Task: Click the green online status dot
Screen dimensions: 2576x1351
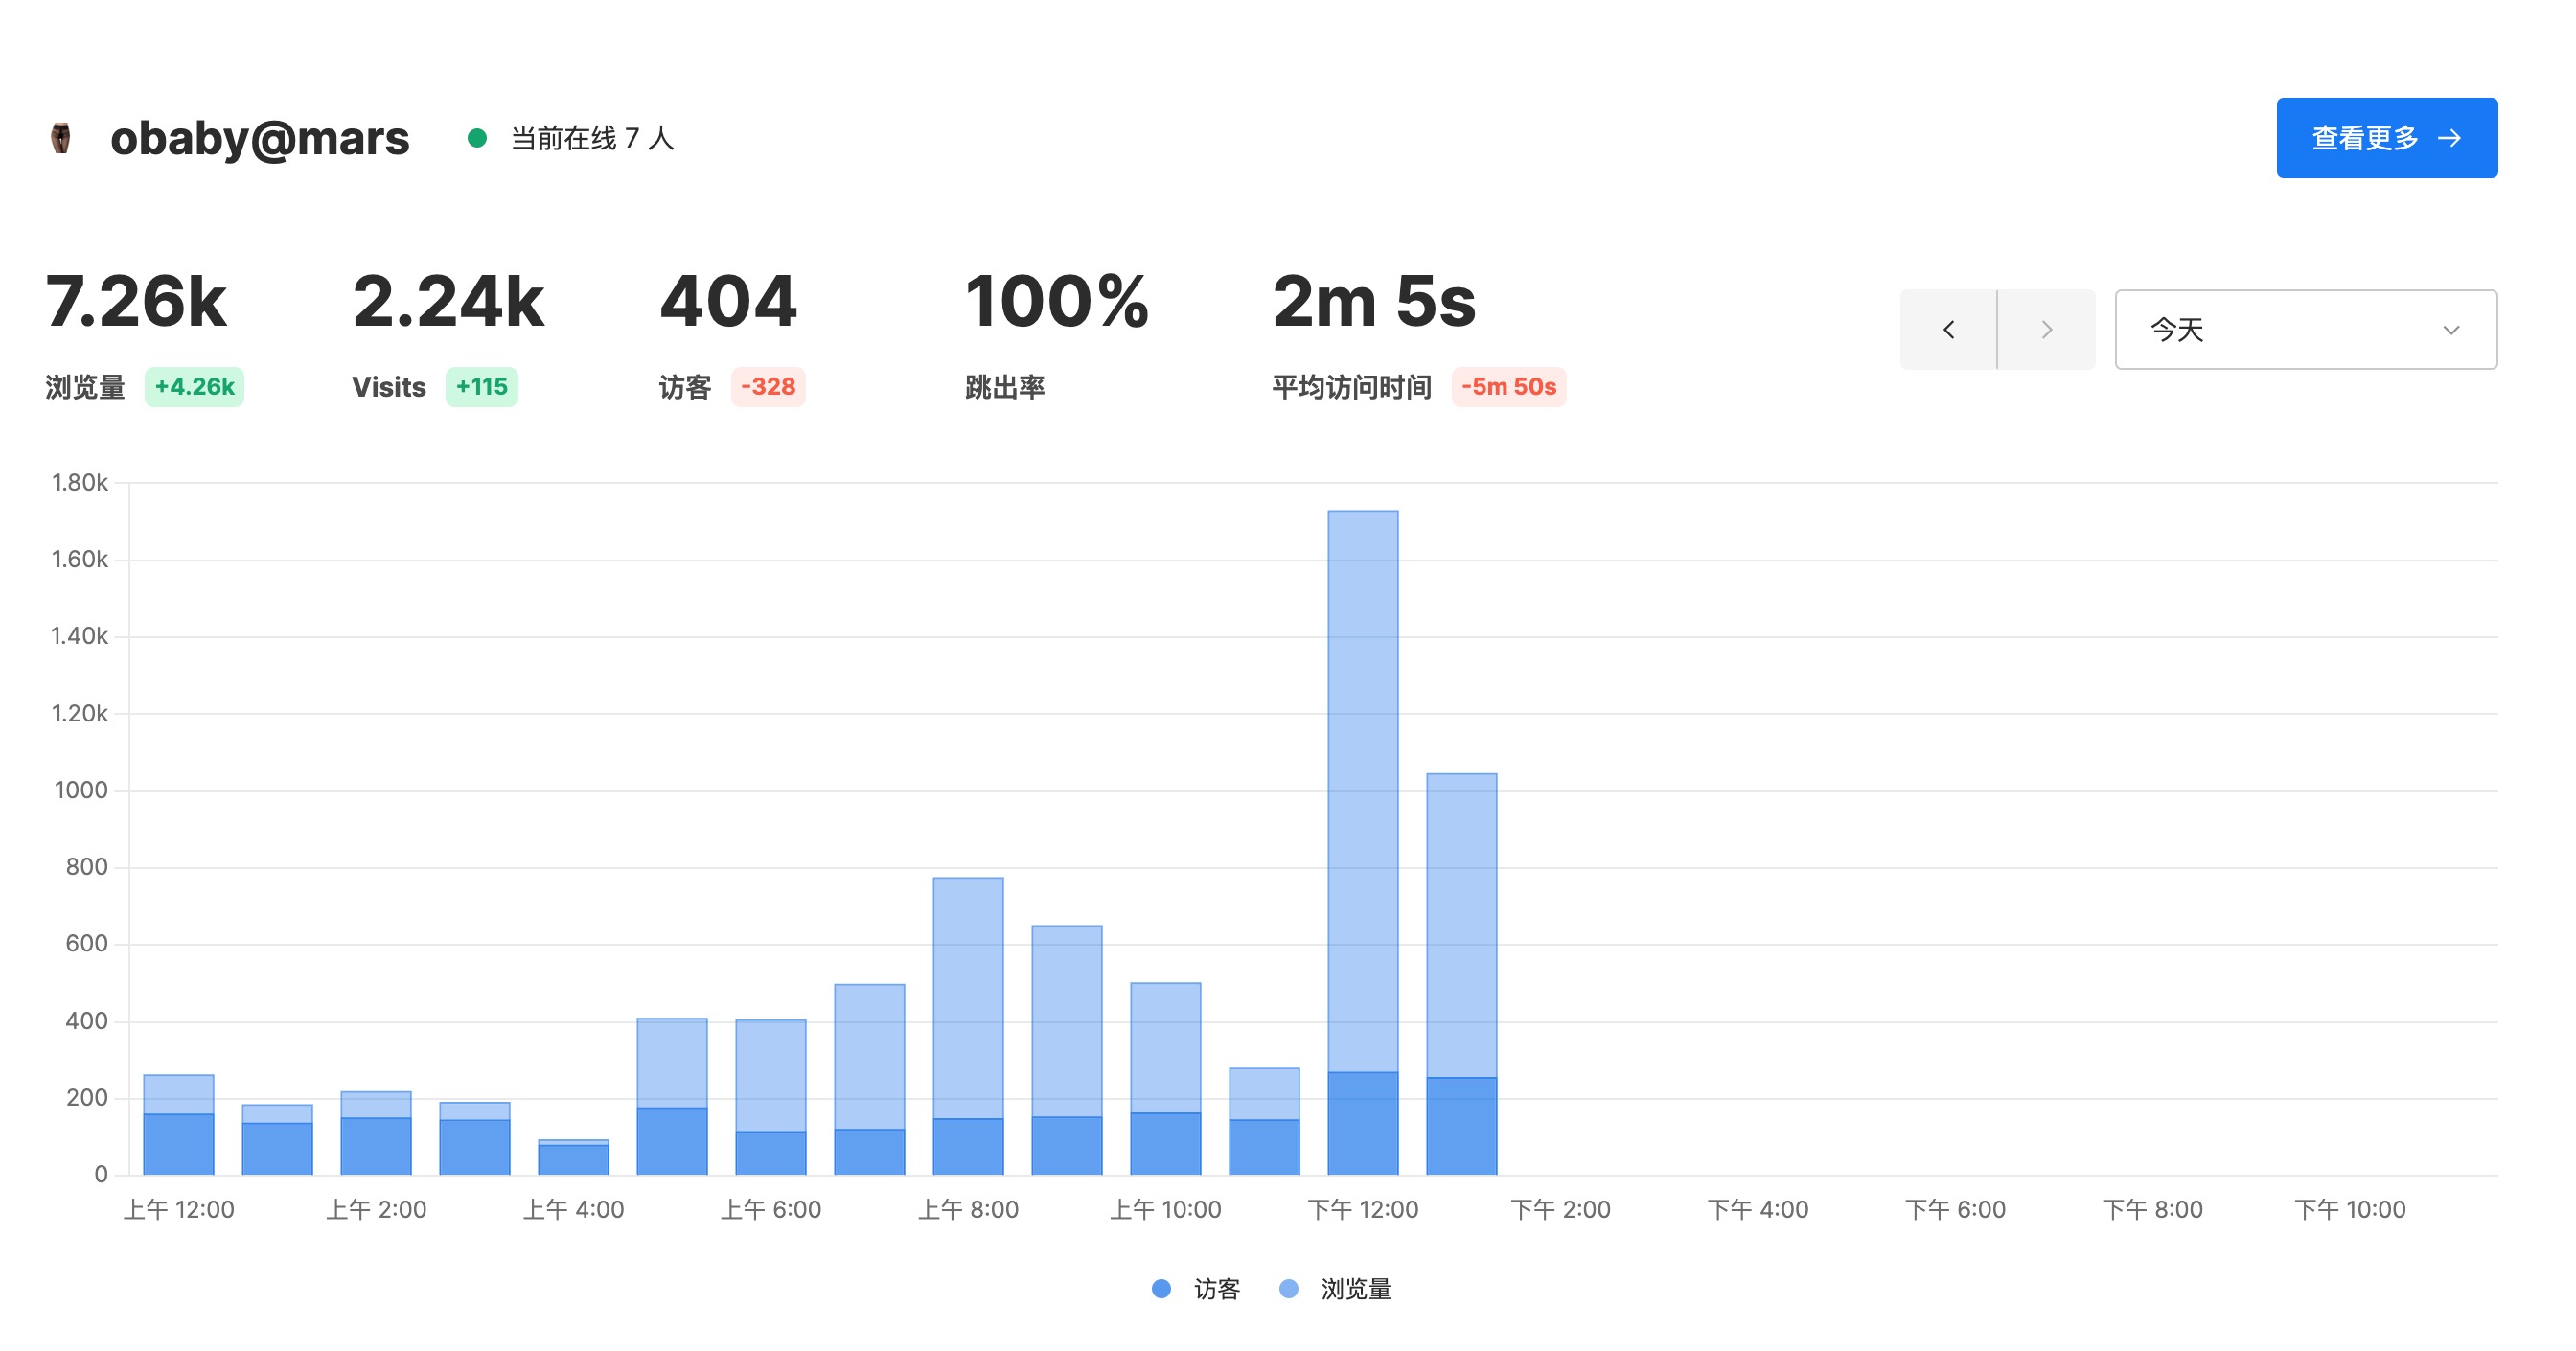Action: 477,138
